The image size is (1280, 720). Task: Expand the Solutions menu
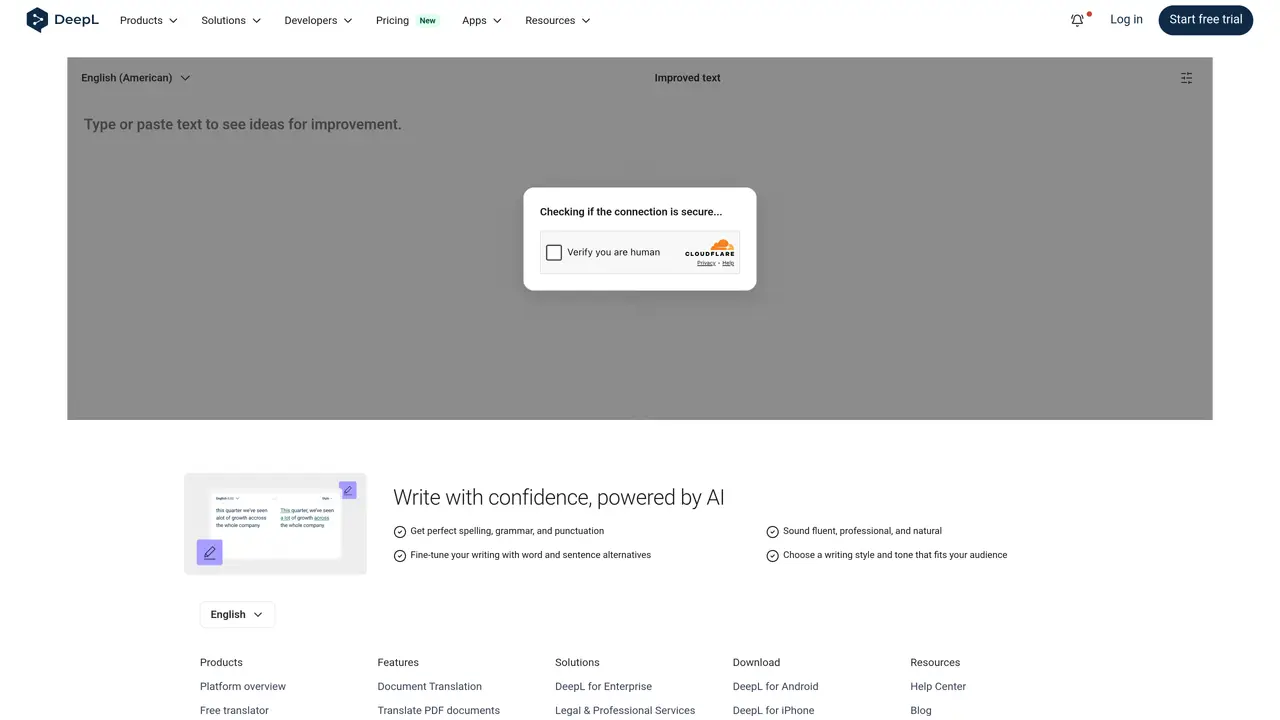pyautogui.click(x=231, y=20)
